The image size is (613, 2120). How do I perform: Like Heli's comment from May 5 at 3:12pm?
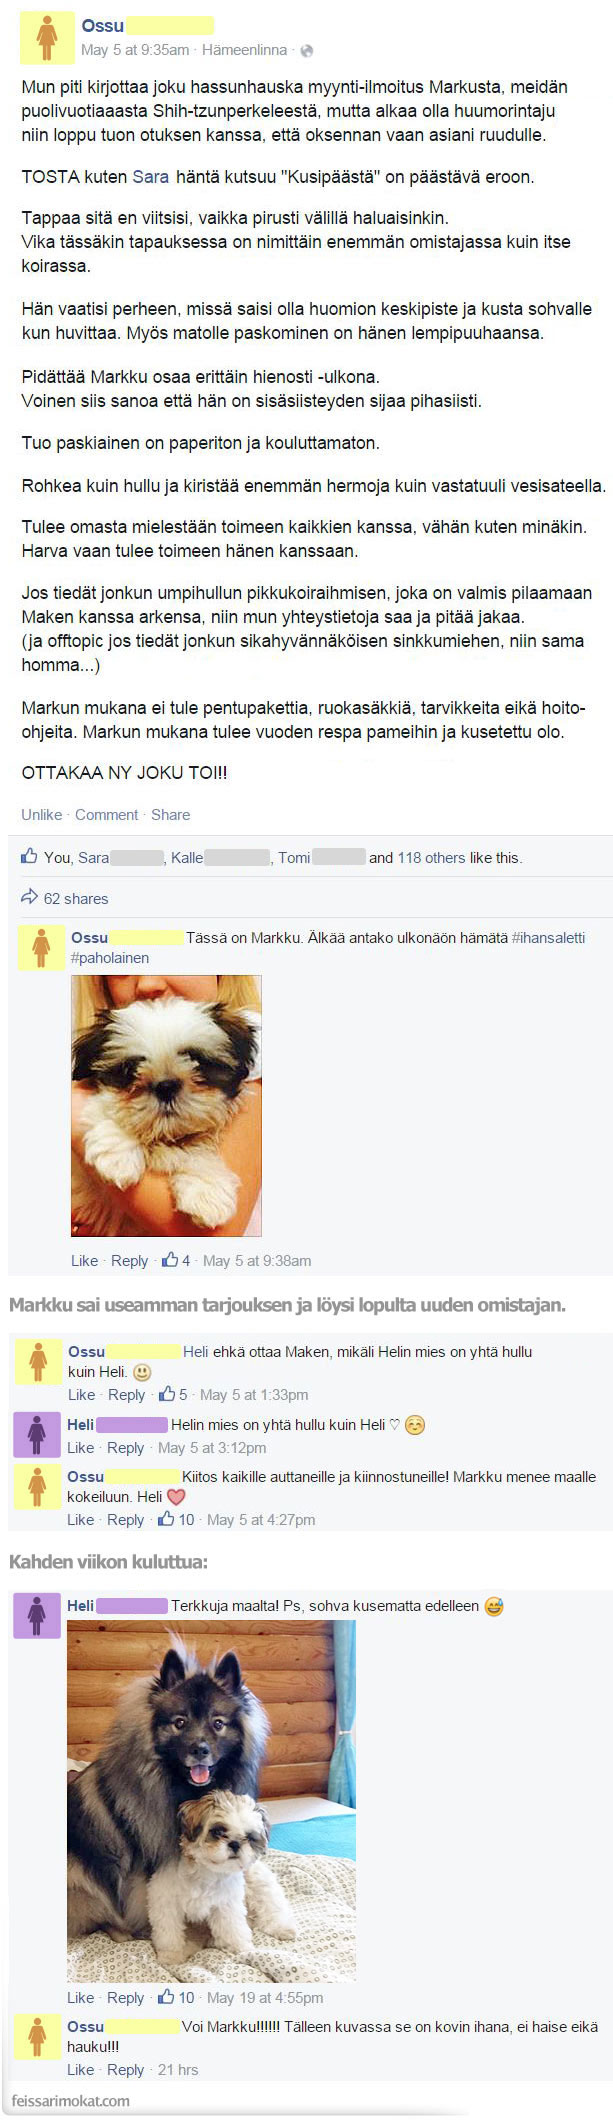(x=81, y=1447)
